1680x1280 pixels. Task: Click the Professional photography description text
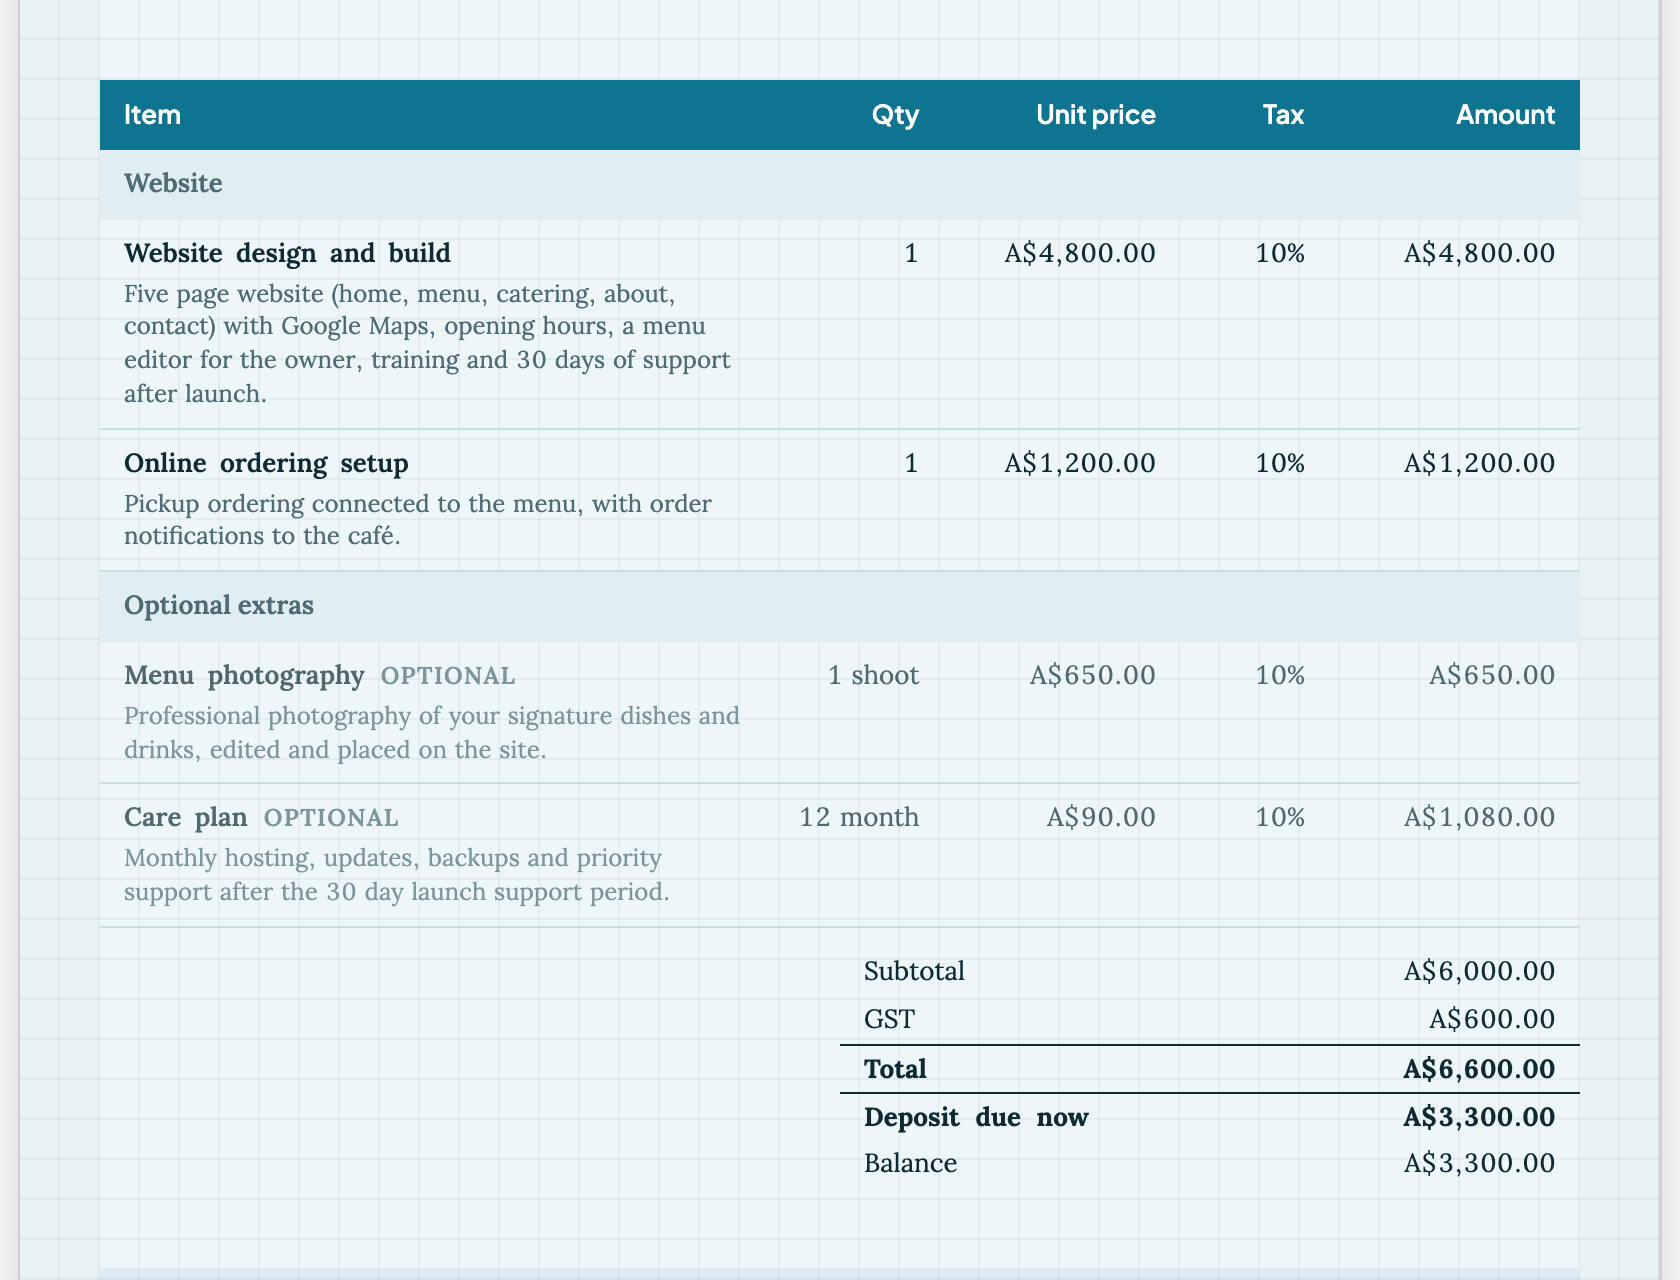point(432,732)
